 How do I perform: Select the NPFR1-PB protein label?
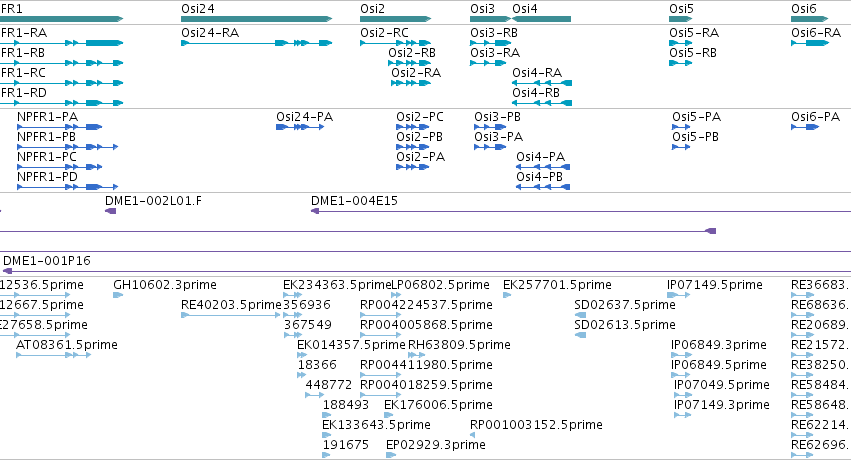(46, 137)
